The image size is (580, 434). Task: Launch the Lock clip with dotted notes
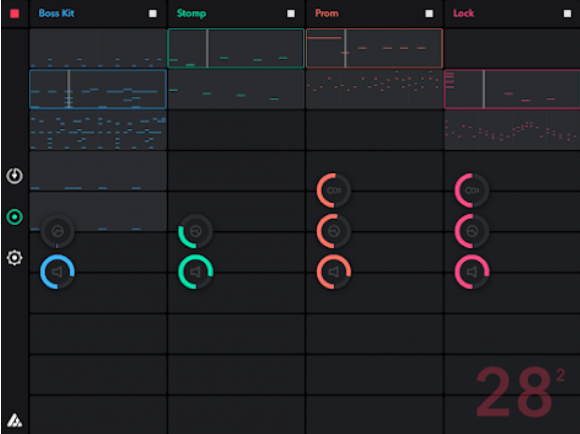[x=512, y=130]
